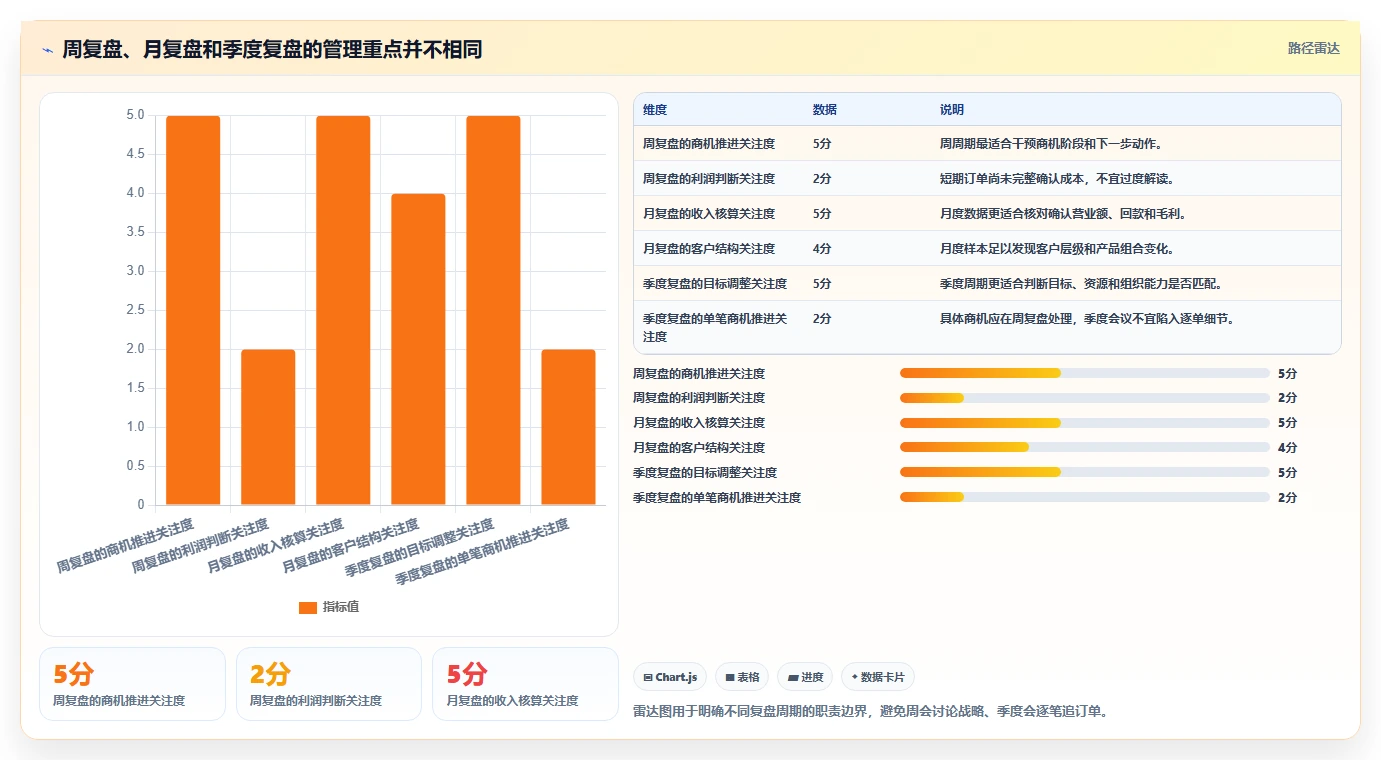The height and width of the screenshot is (760, 1381).
Task: Click the 5分 card for 周复盘的商机推进关注度
Action: (132, 684)
